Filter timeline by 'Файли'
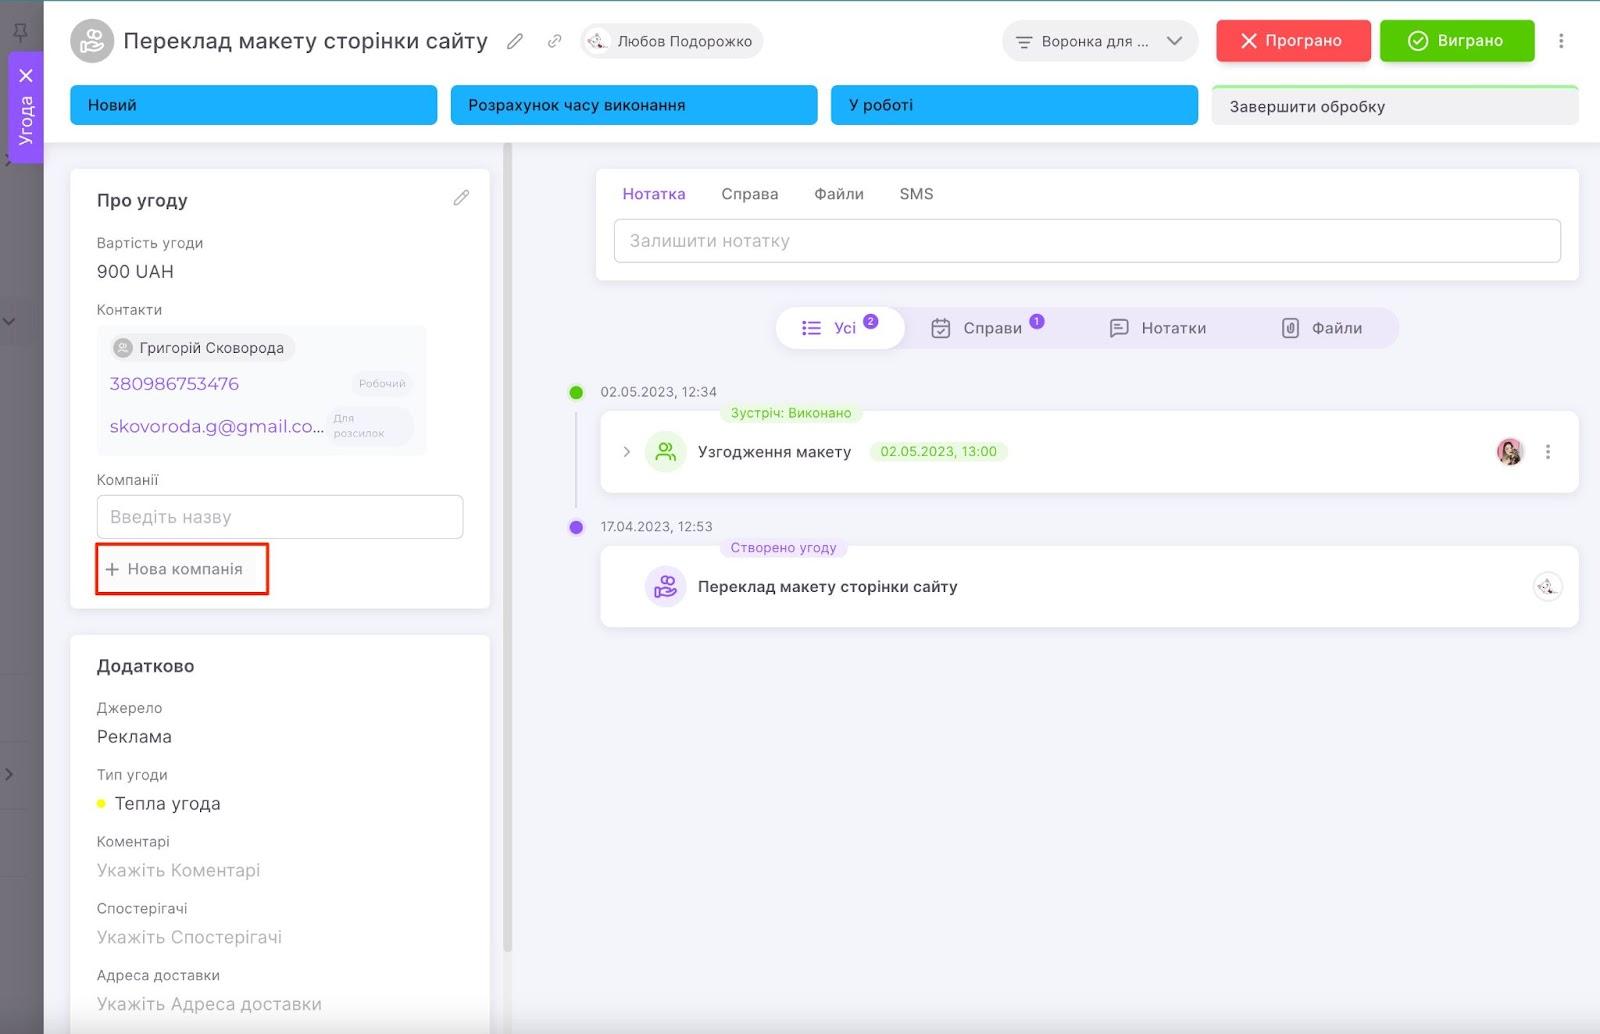This screenshot has width=1600, height=1034. click(1322, 328)
